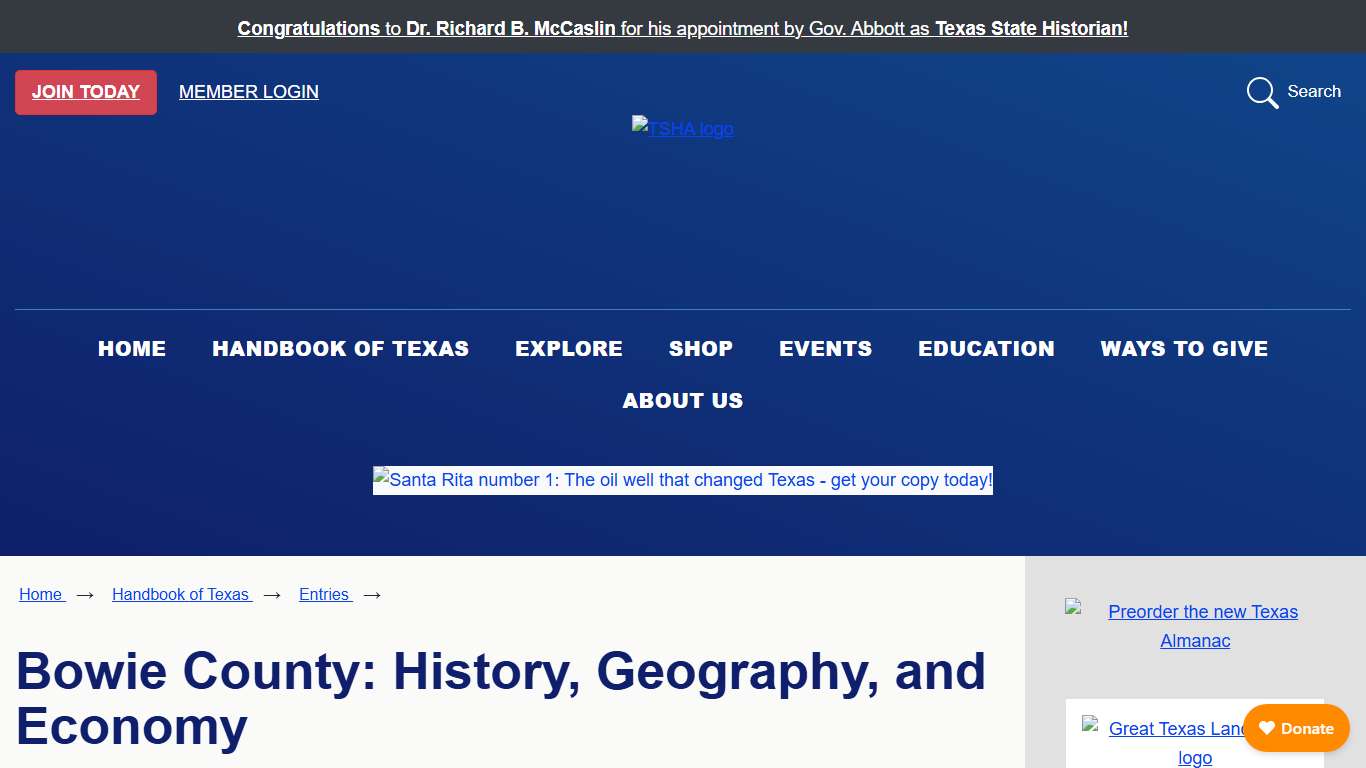Click the Entries breadcrumb link
Viewport: 1366px width, 768px height.
(324, 594)
